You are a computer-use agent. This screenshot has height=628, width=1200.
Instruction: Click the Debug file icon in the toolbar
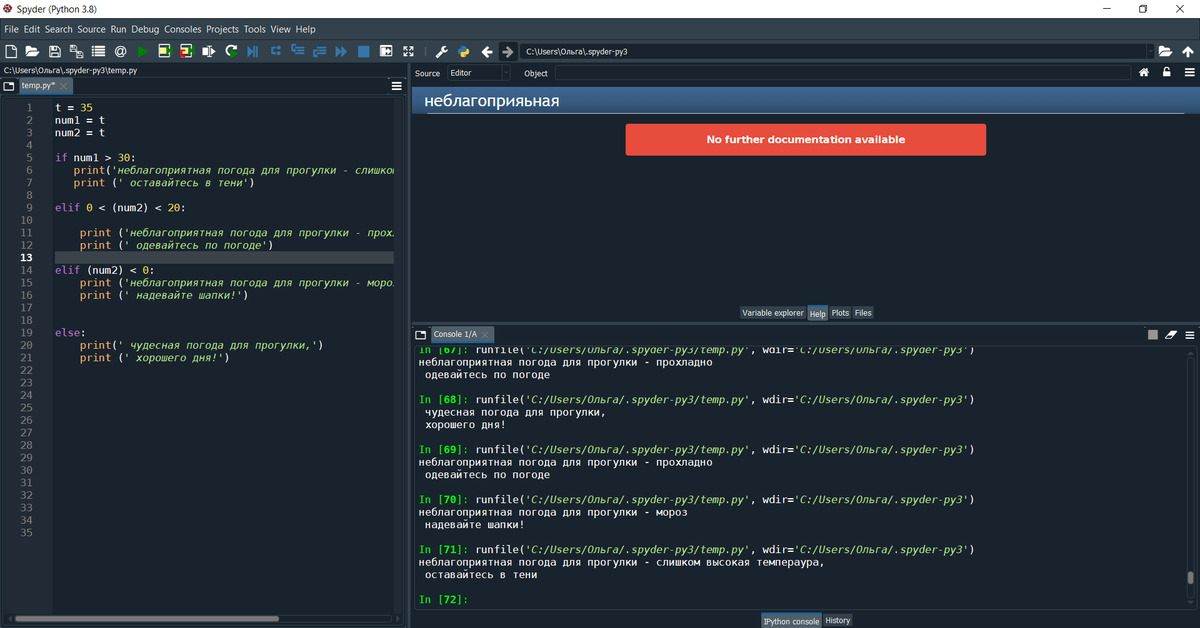click(252, 51)
